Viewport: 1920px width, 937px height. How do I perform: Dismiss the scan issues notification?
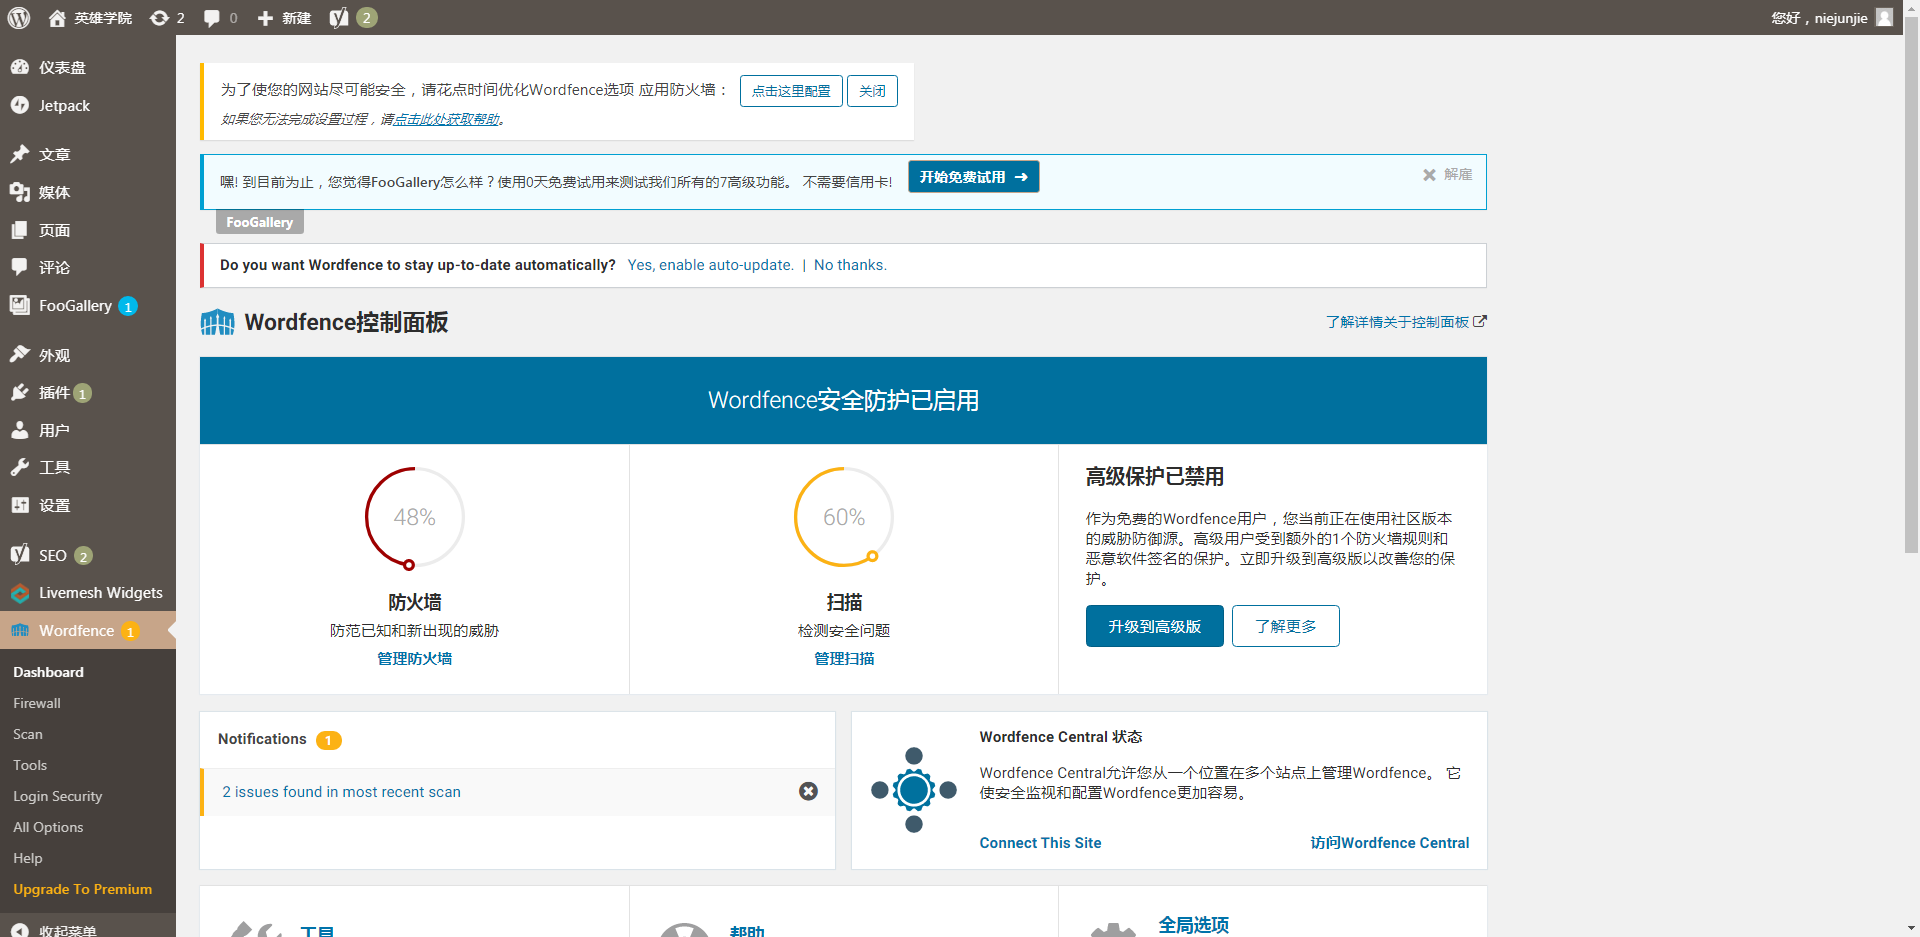[808, 791]
